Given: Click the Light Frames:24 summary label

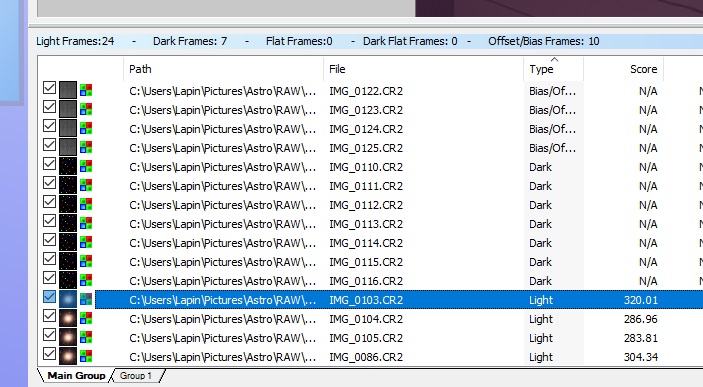Looking at the screenshot, I should (x=75, y=41).
